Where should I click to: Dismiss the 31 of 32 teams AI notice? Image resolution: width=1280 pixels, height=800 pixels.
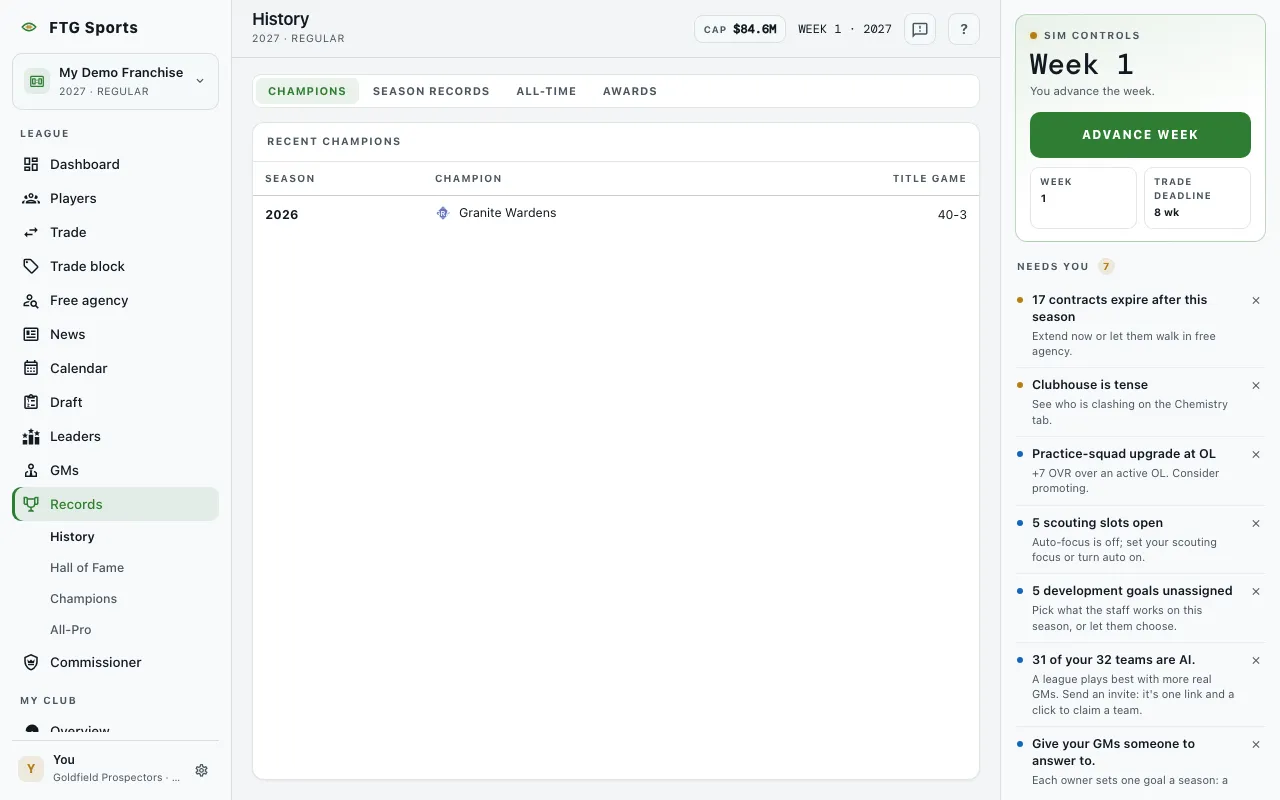1256,660
